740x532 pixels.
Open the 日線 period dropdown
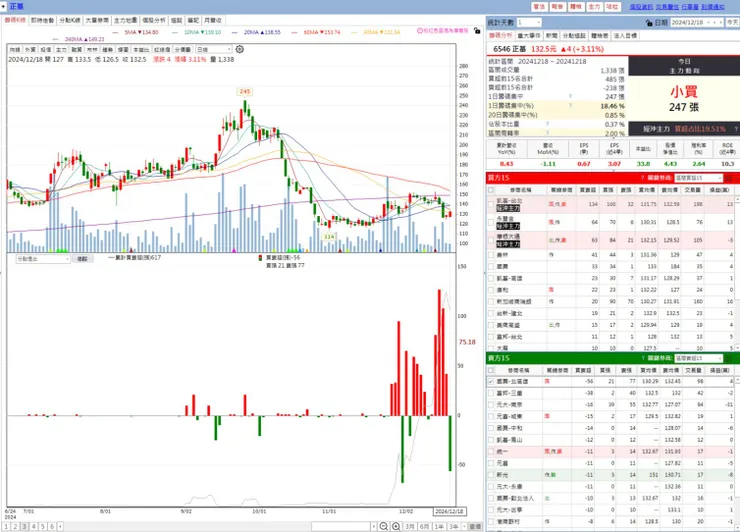214,49
